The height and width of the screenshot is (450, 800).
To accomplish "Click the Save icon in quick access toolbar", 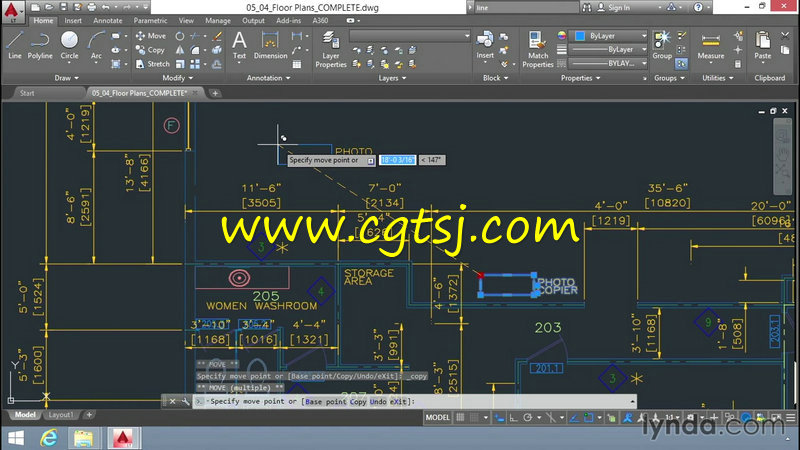I will pos(63,7).
